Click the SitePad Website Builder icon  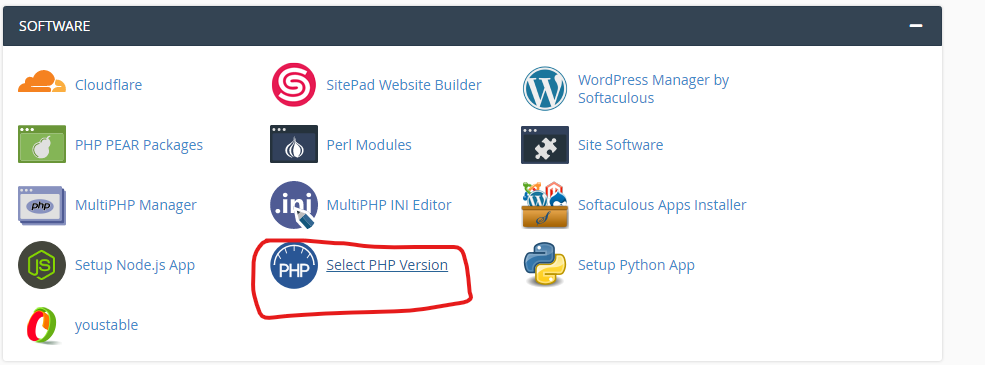(x=293, y=84)
